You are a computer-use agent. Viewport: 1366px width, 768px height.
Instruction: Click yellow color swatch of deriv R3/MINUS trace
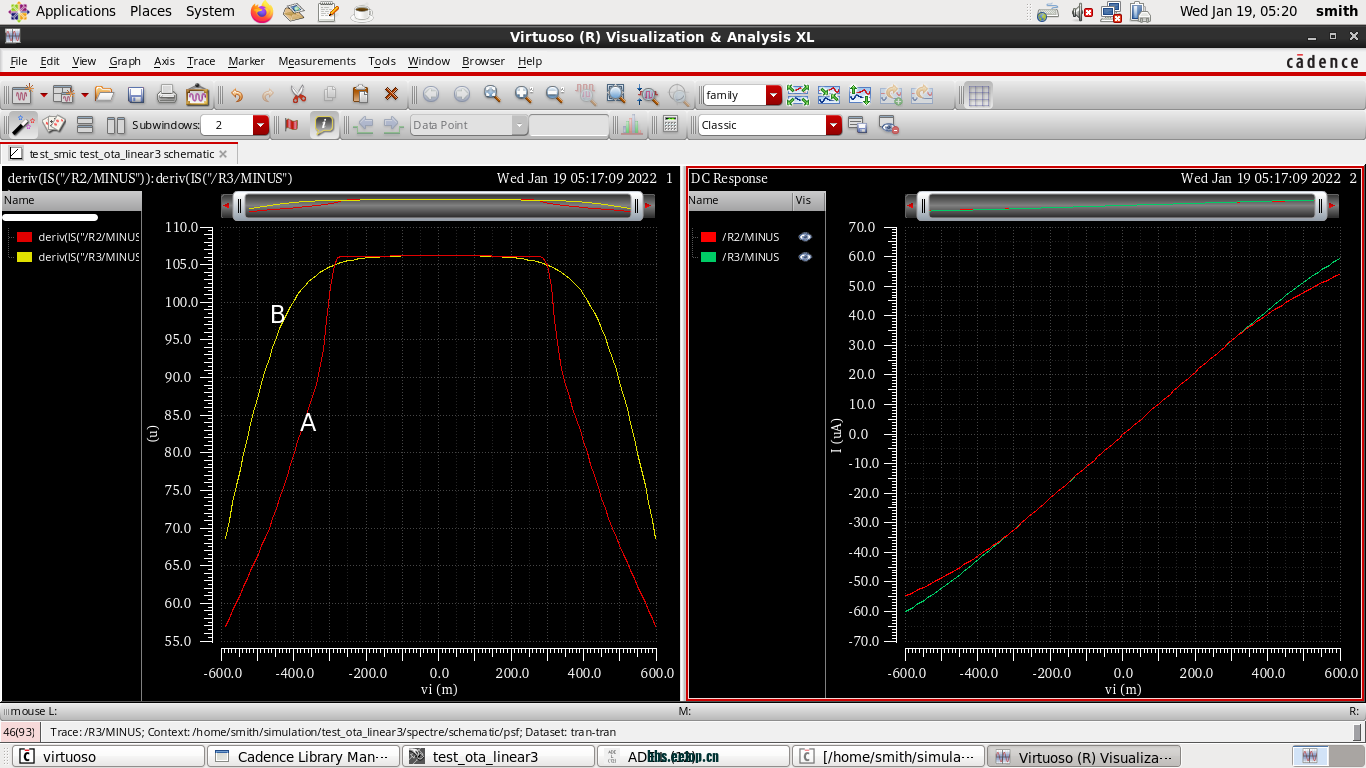25,257
